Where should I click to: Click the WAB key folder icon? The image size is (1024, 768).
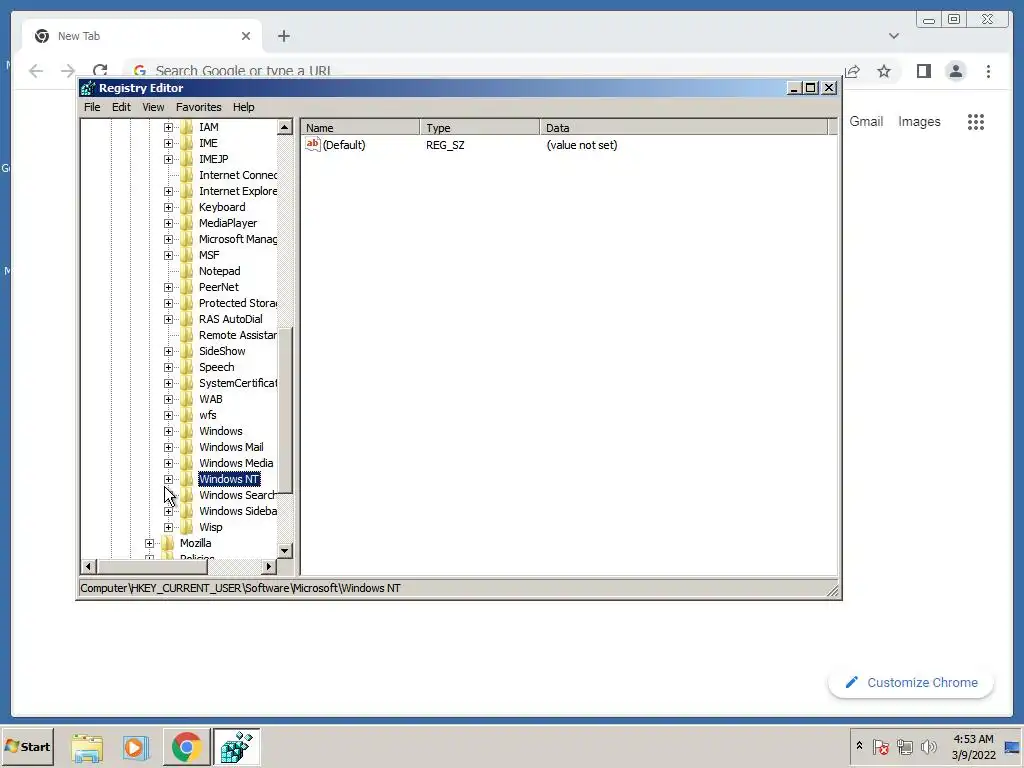[x=187, y=399]
